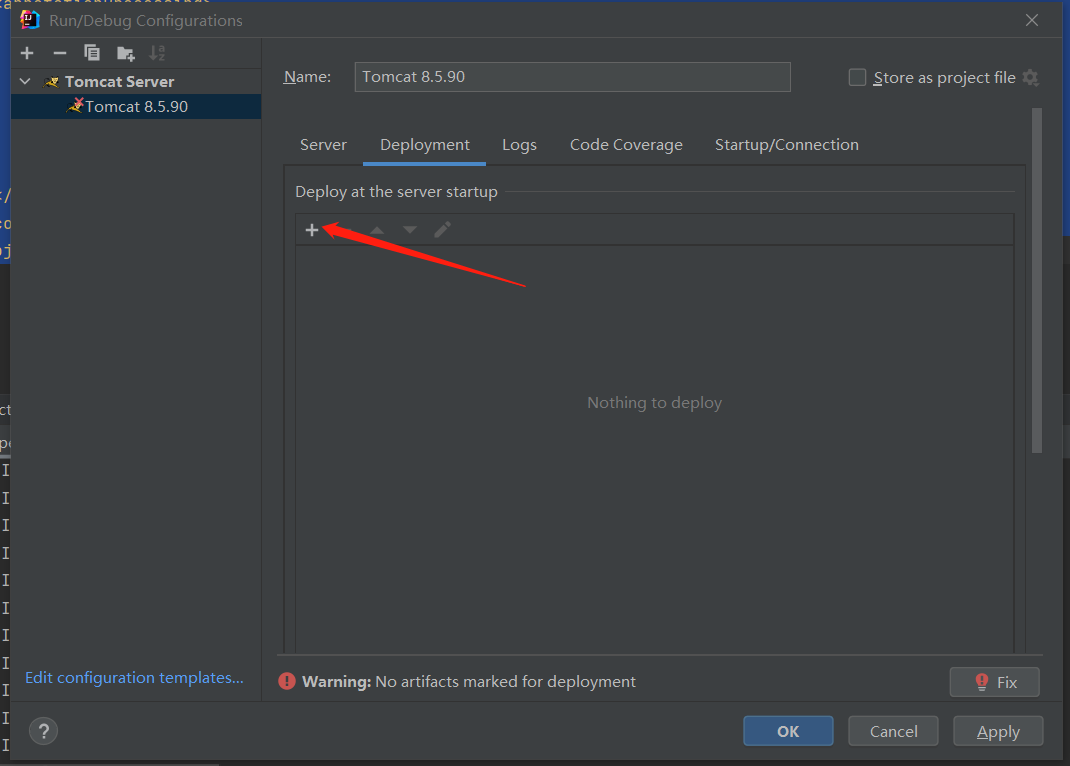Remove the selected configuration
This screenshot has width=1070, height=766.
pos(60,53)
